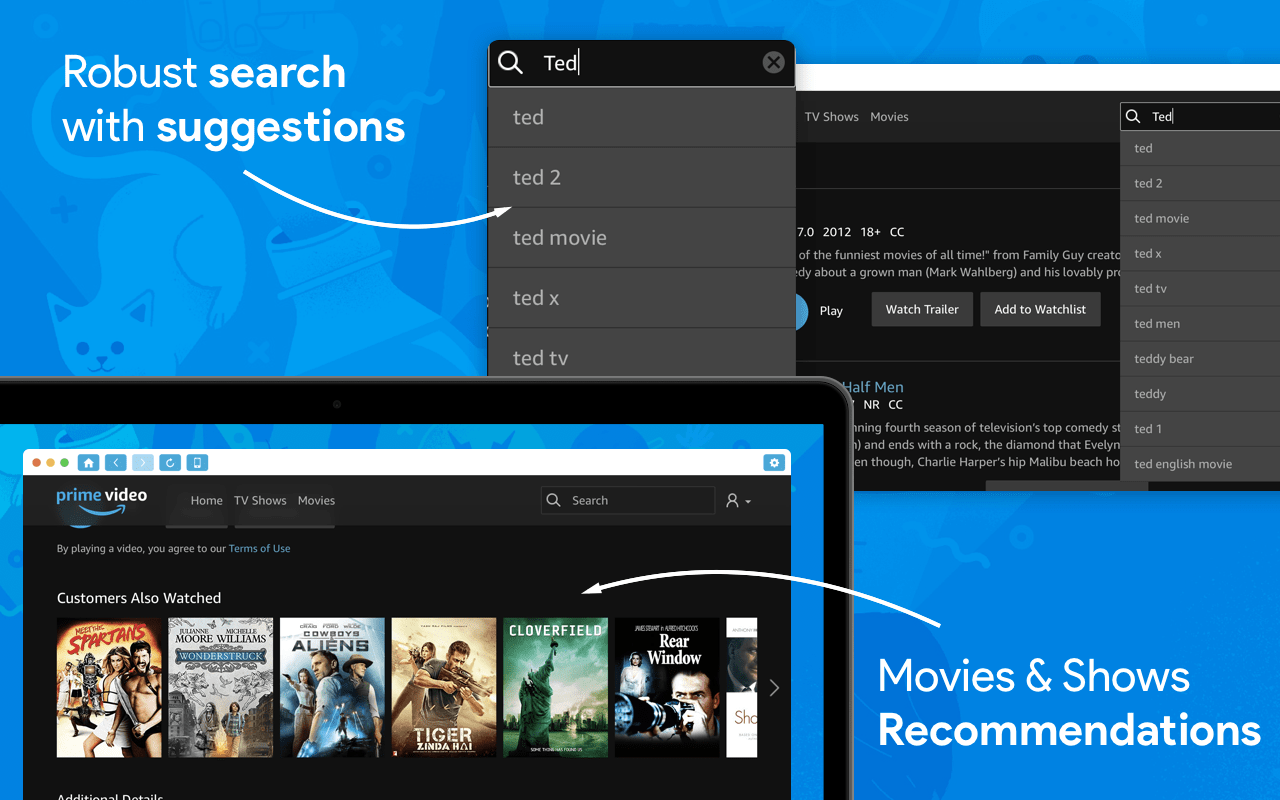The image size is (1280, 800).
Task: Choose large suggestion "ted 2"
Action: 641,177
